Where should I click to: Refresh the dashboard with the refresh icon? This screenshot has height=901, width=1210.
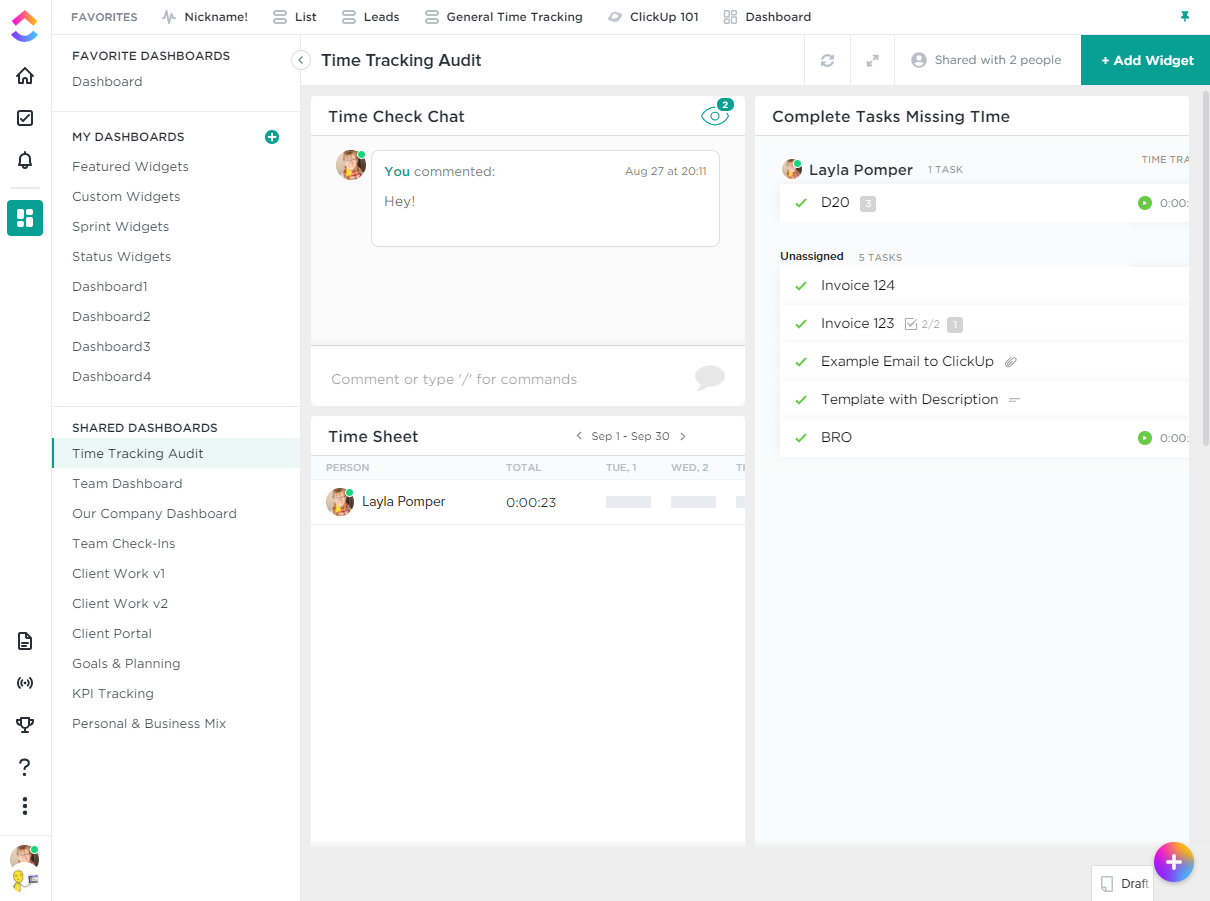pyautogui.click(x=827, y=60)
